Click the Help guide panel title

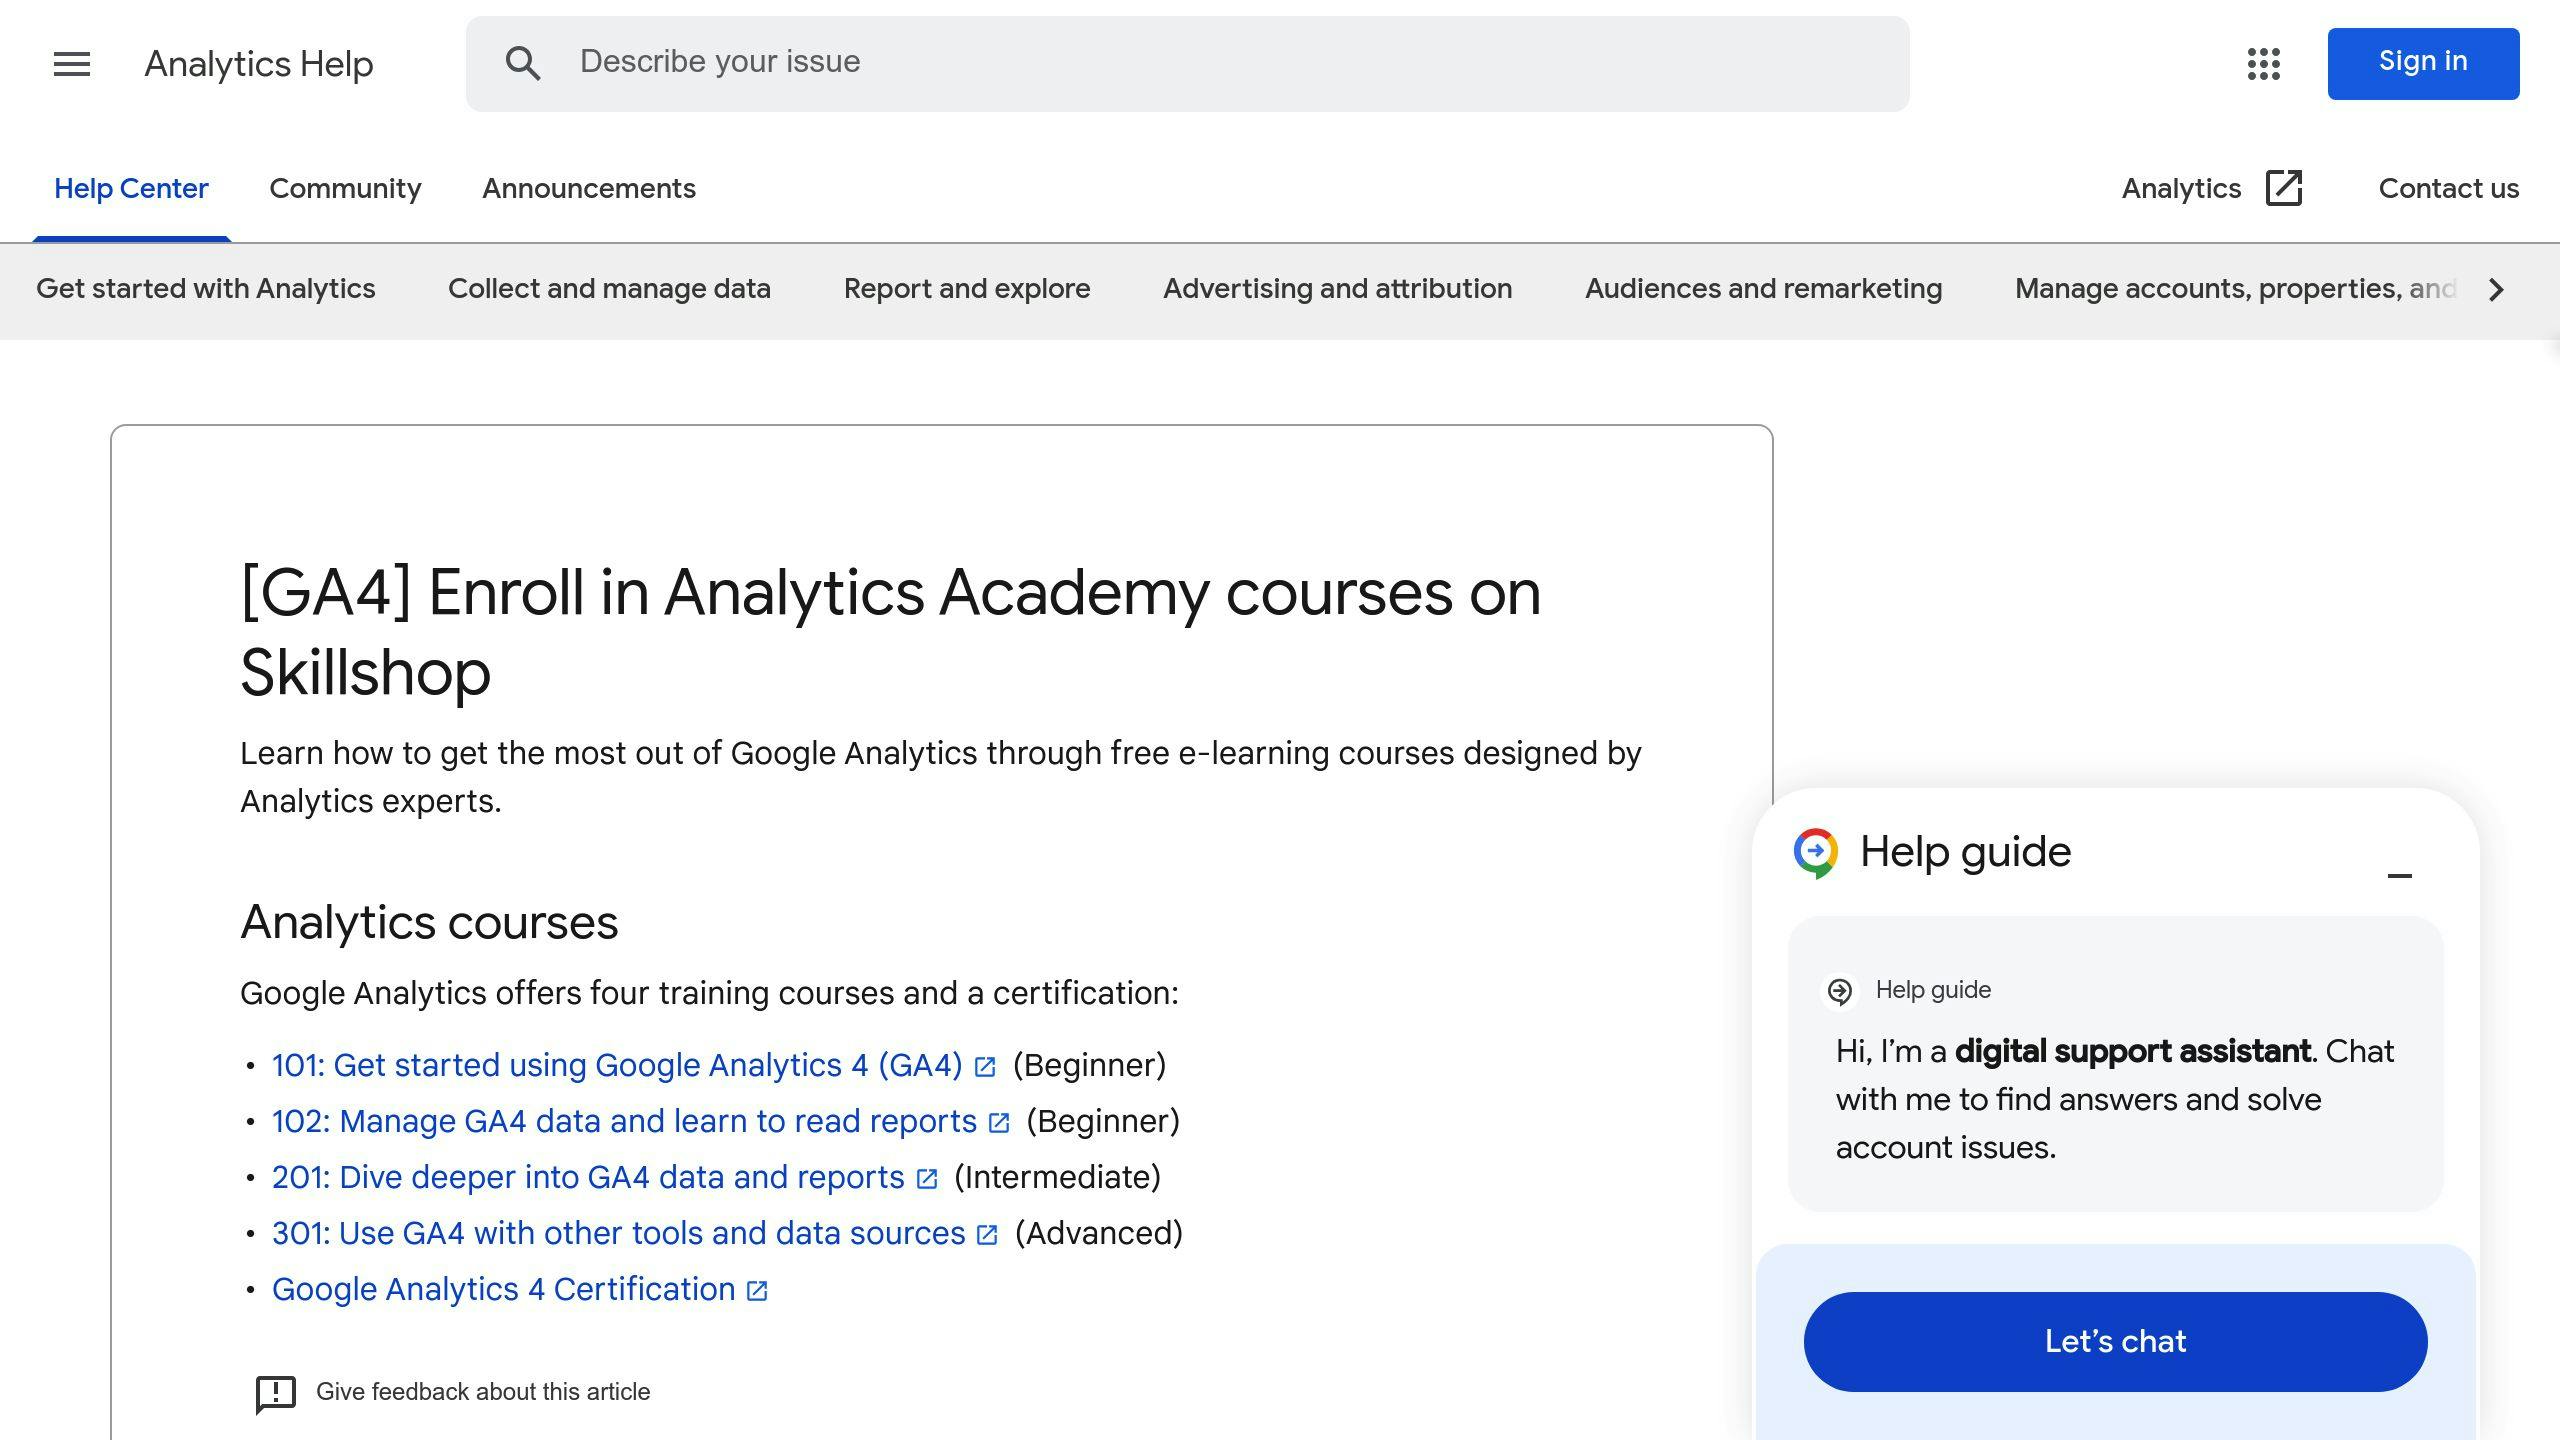[1965, 852]
